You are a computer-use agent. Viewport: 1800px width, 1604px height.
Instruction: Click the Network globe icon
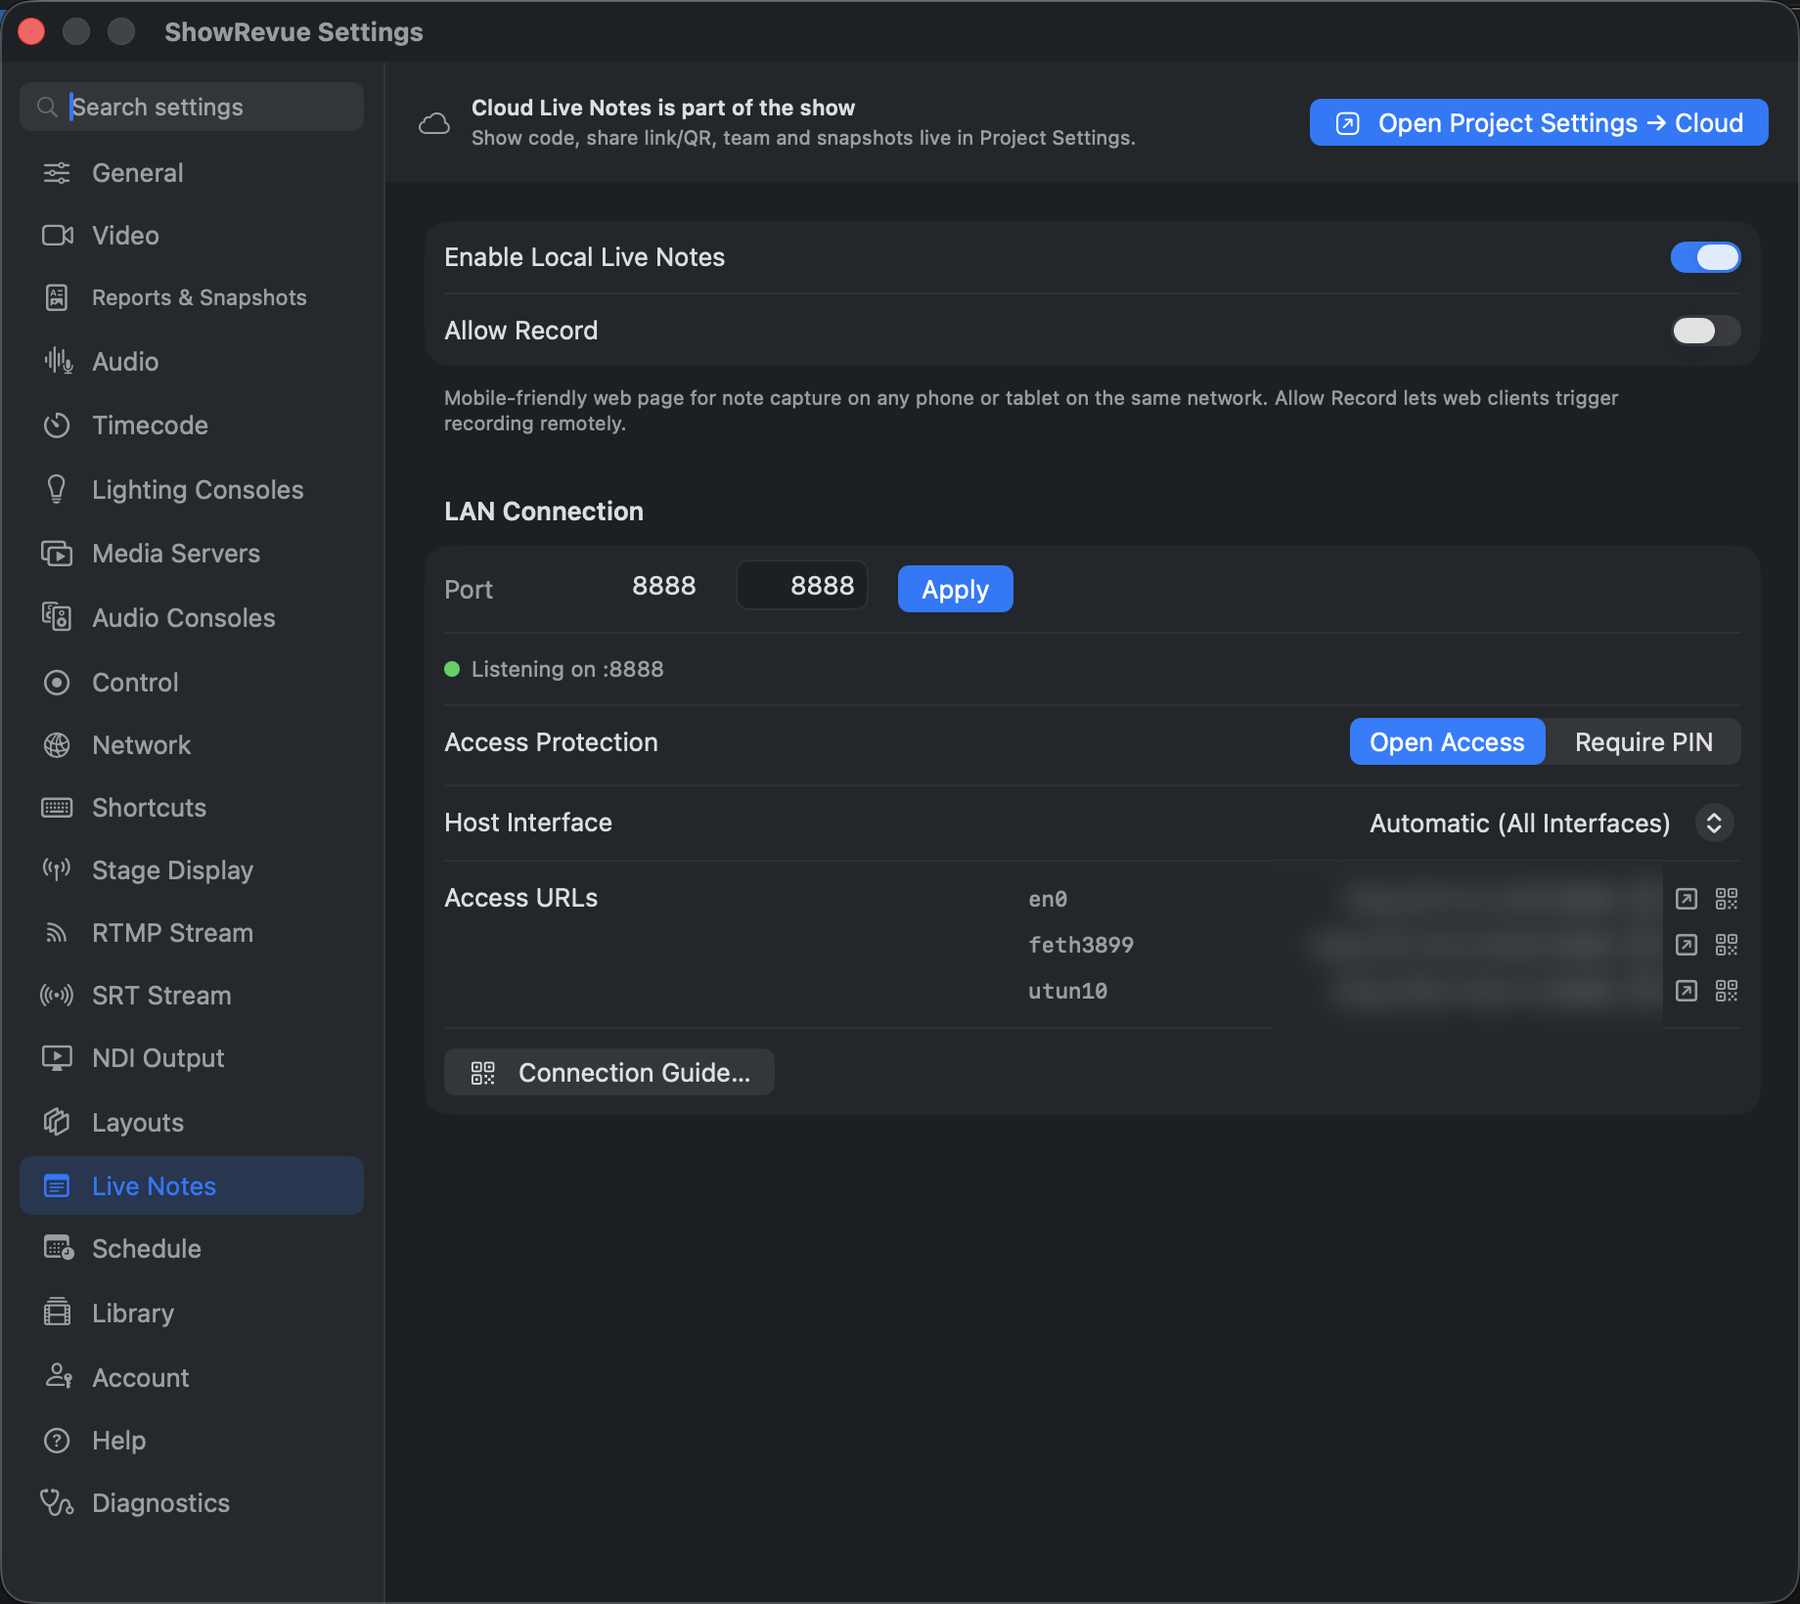pos(57,745)
